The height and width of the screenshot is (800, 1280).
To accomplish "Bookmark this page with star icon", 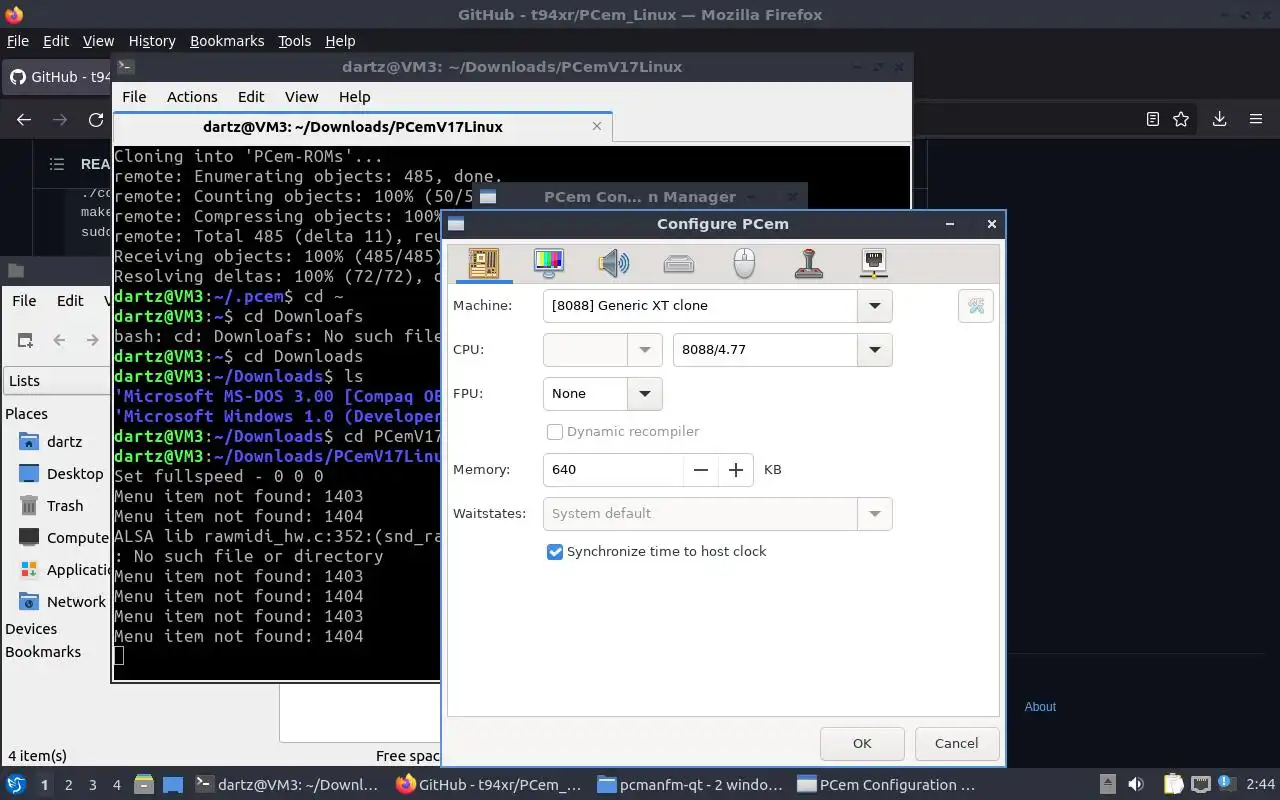I will 1181,119.
